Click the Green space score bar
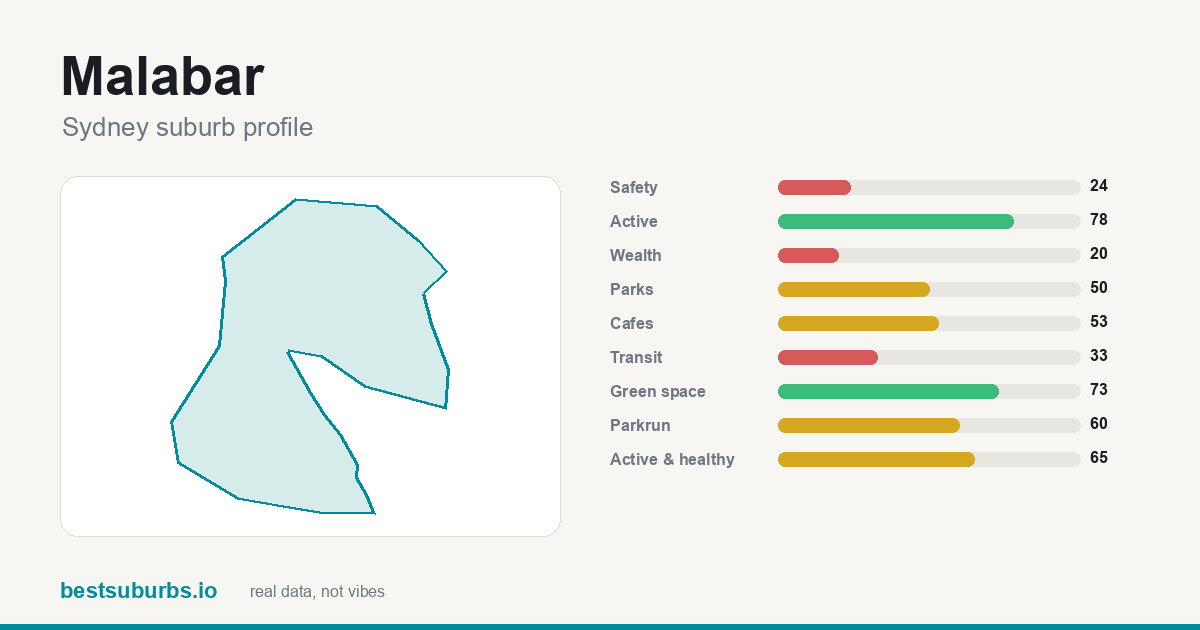The height and width of the screenshot is (630, 1200). pos(929,391)
